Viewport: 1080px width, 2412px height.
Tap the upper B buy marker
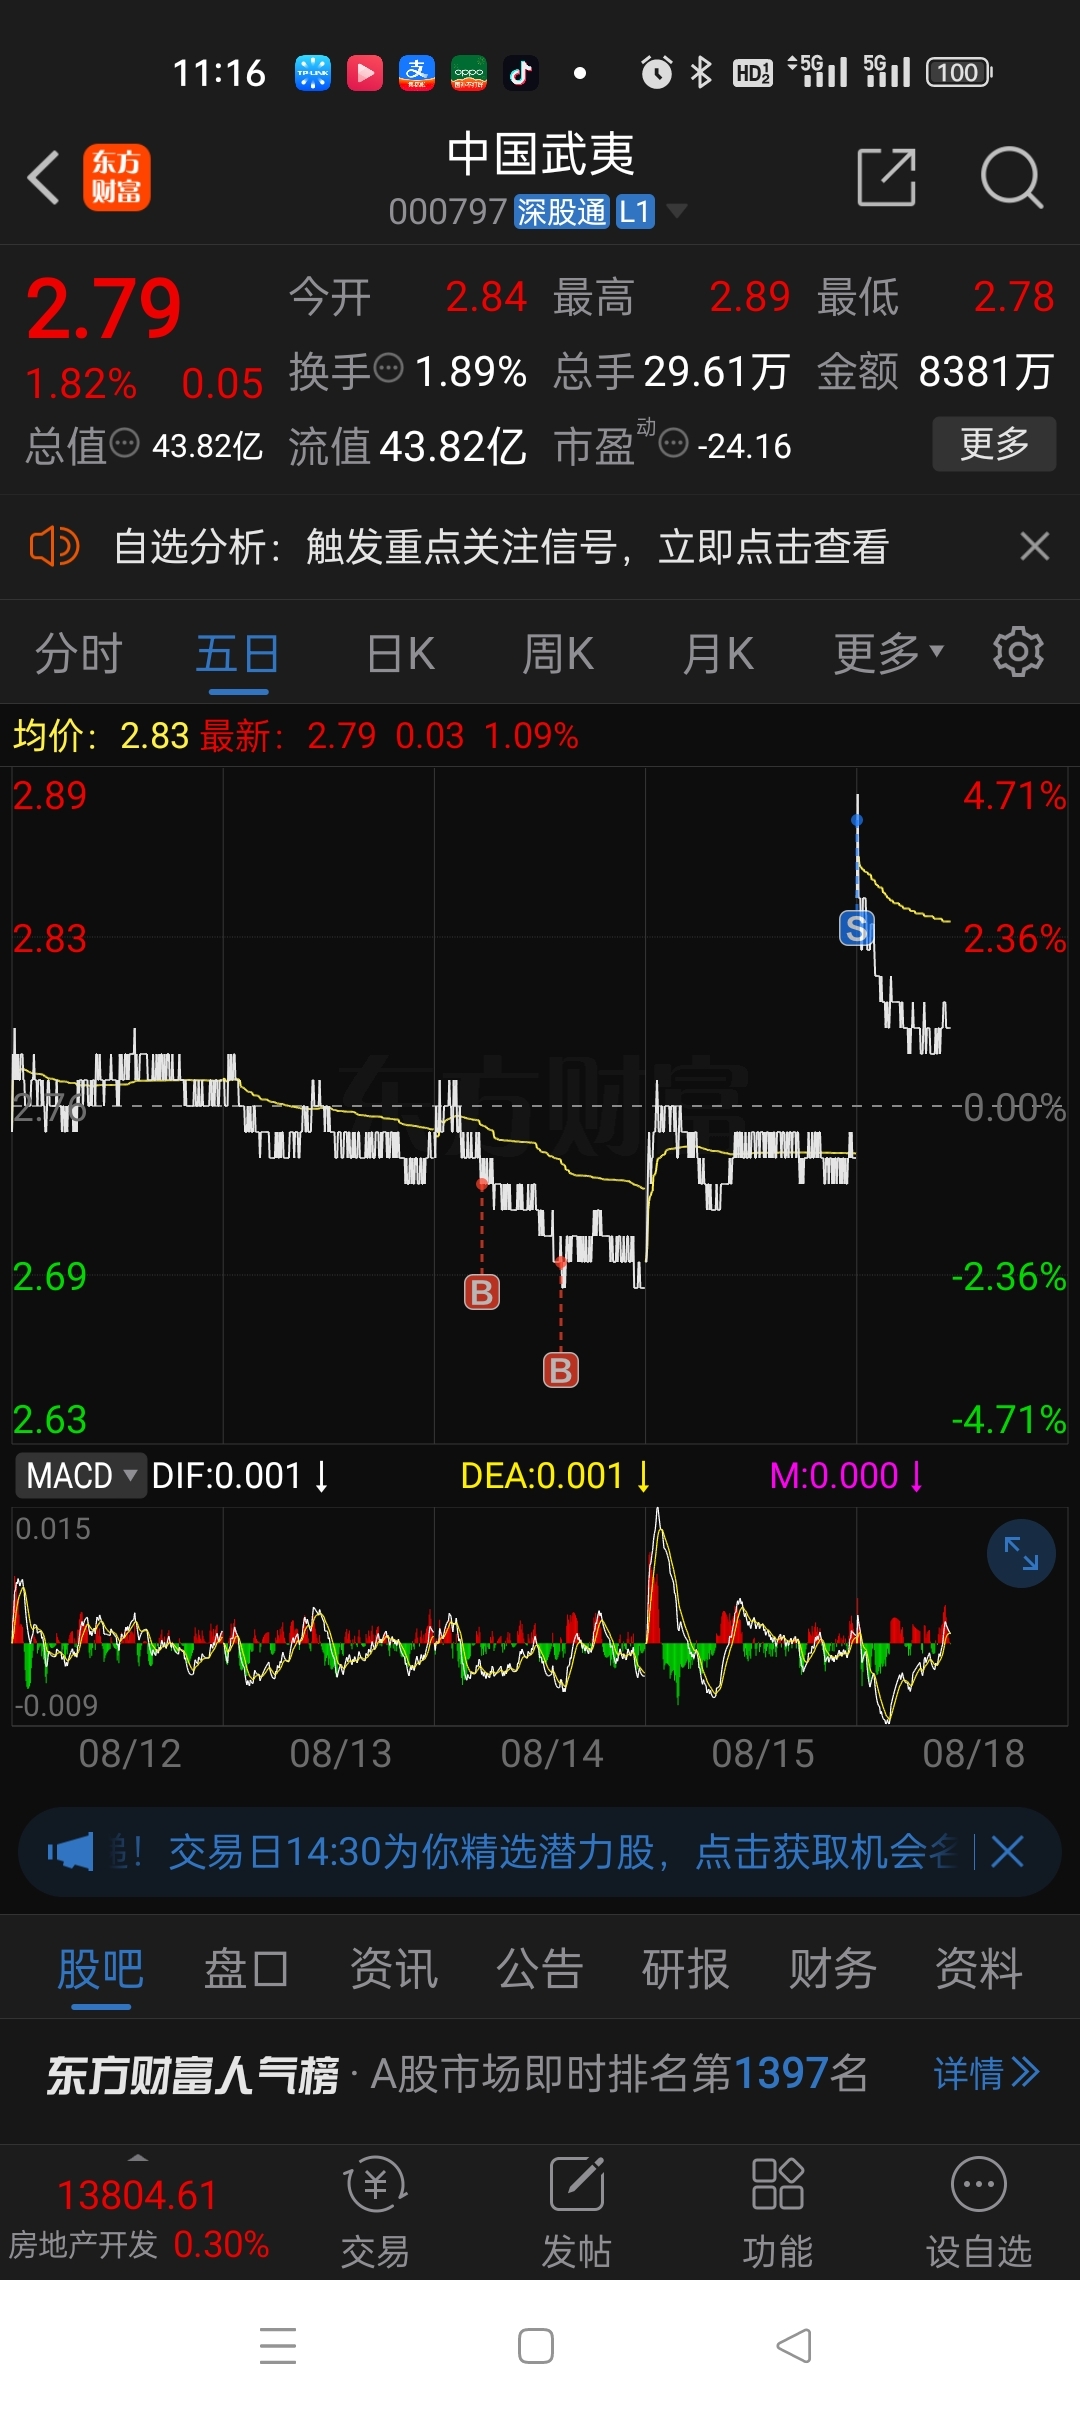coord(482,1293)
